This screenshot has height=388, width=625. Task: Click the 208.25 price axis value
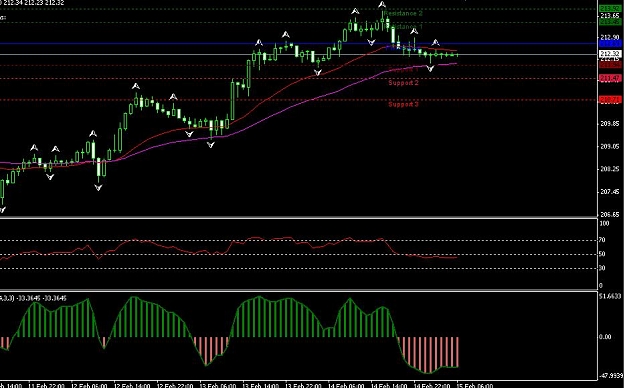(x=610, y=169)
